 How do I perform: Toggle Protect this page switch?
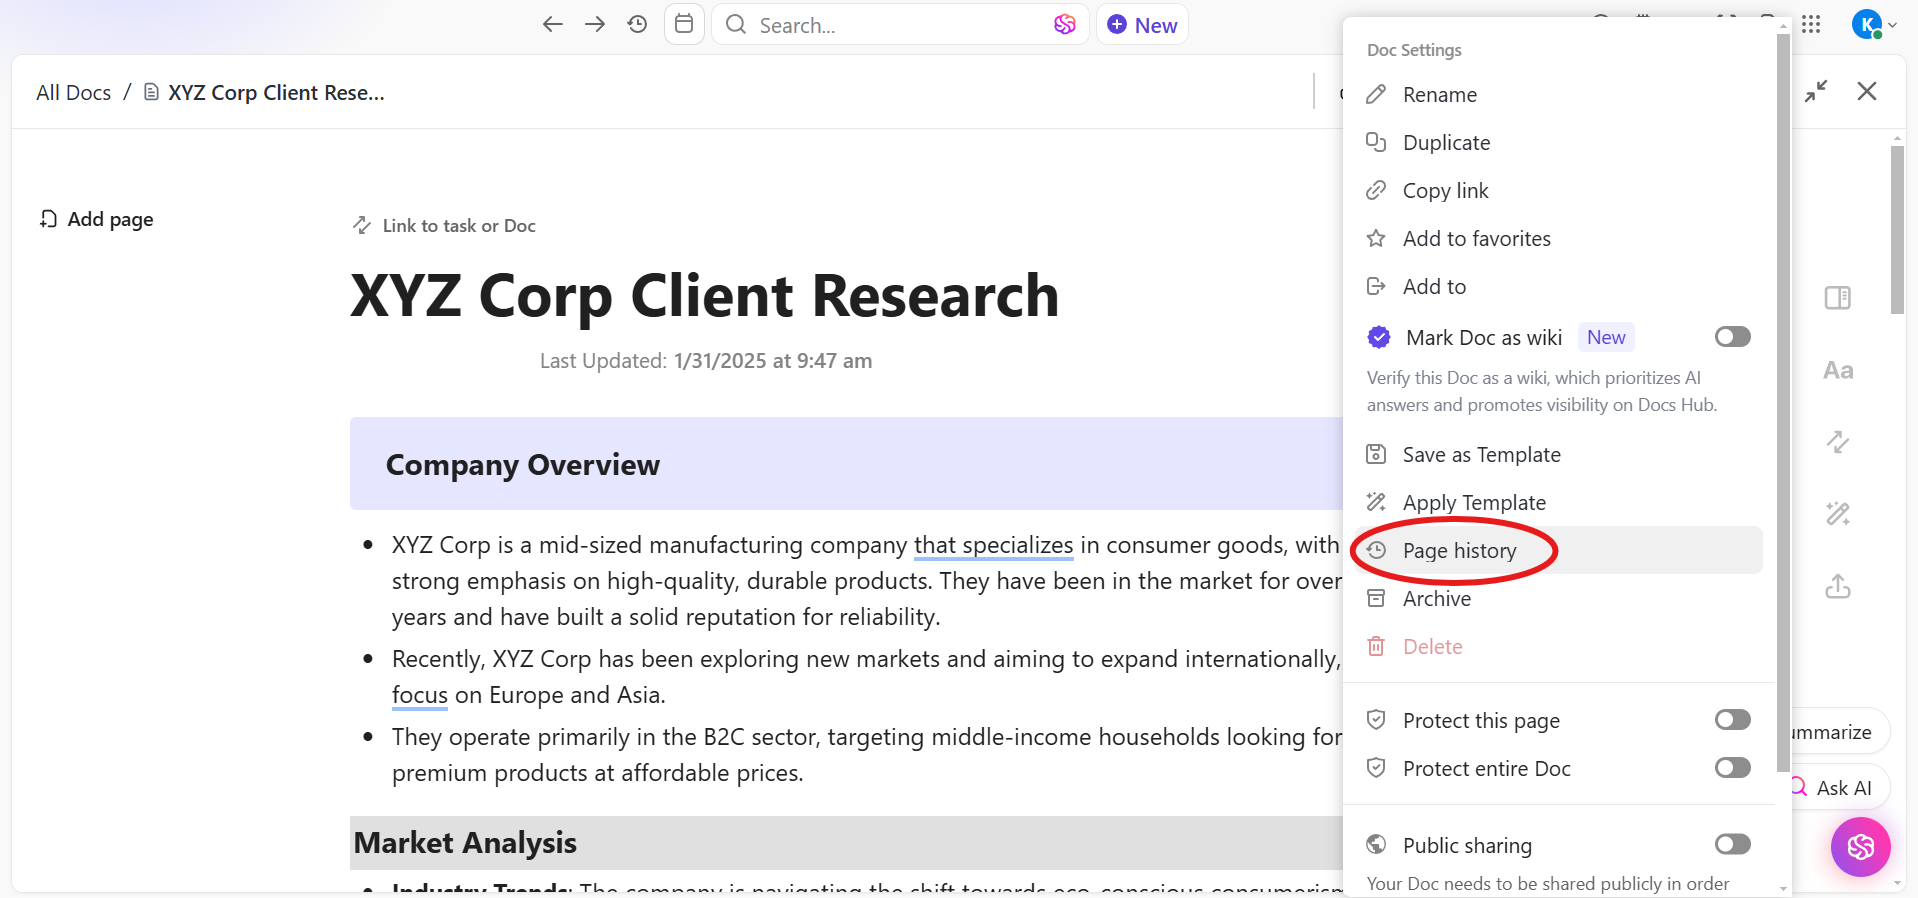pos(1732,720)
